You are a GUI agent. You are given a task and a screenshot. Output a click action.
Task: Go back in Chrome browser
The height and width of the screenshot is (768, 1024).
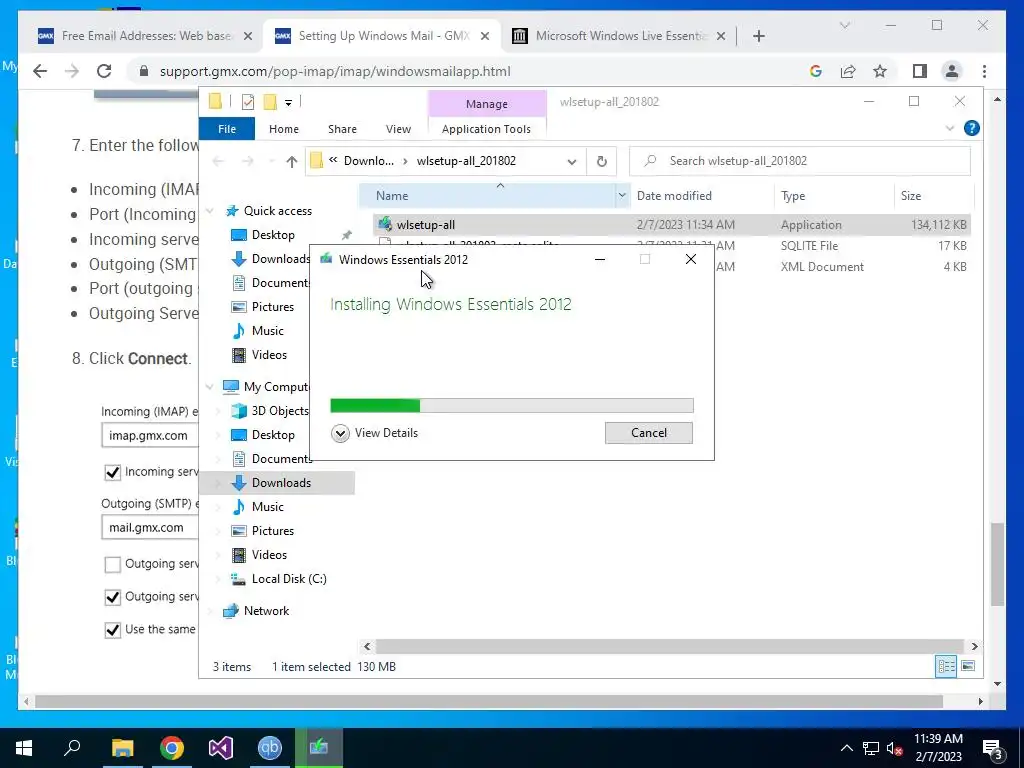40,71
